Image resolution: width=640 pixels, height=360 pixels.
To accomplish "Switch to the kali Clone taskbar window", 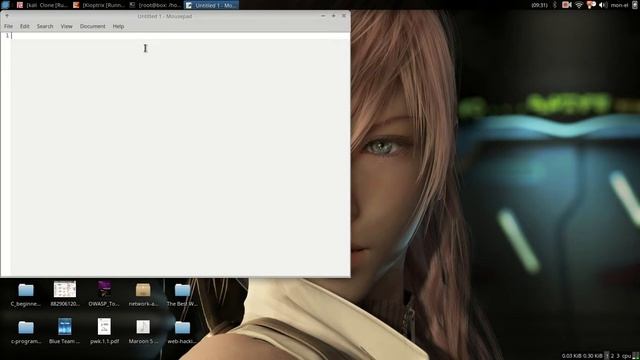I will (42, 5).
